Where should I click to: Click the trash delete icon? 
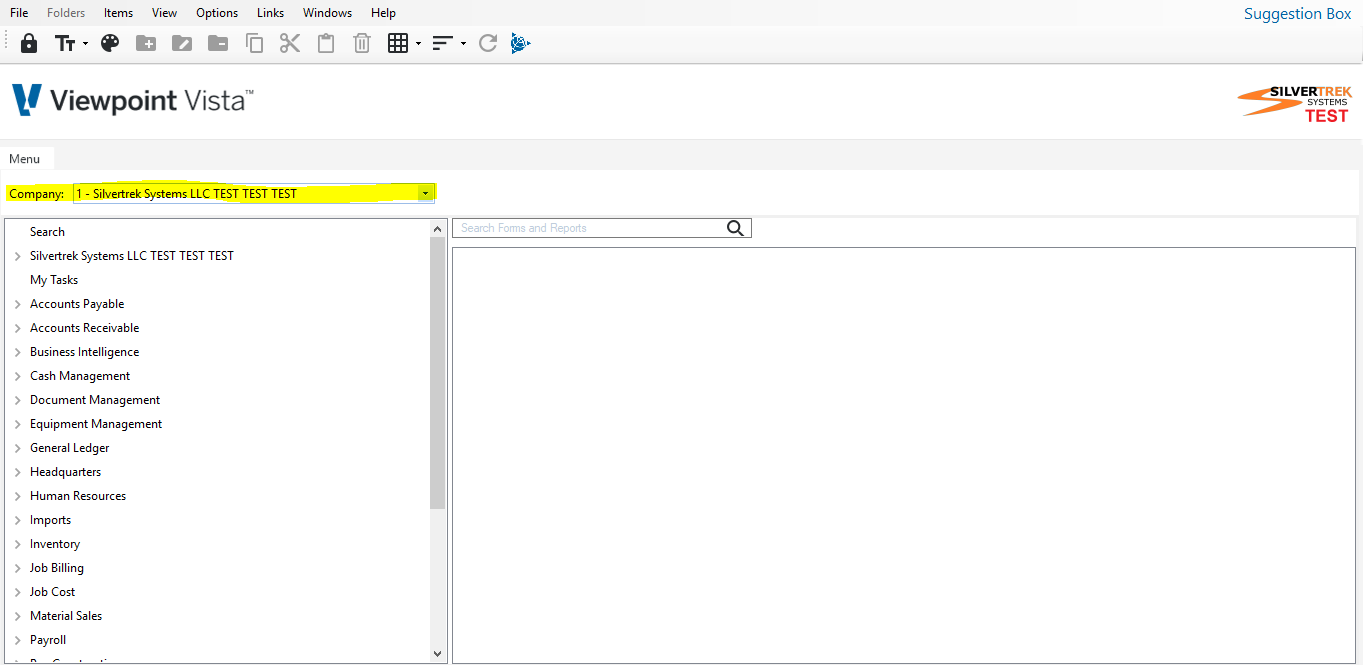[362, 43]
